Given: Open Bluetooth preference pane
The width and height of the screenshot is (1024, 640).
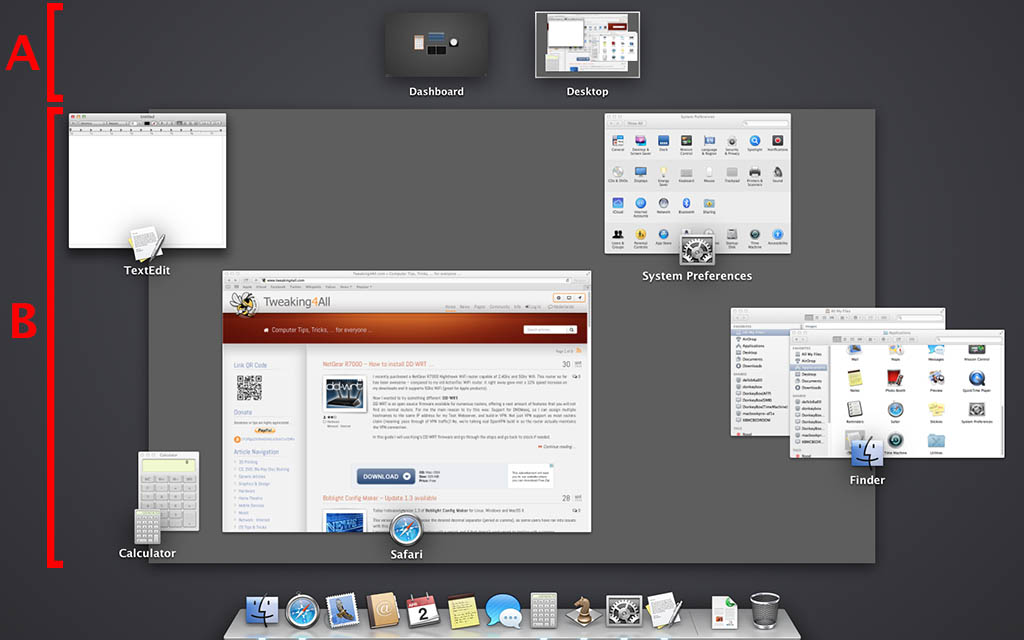Looking at the screenshot, I should [686, 206].
